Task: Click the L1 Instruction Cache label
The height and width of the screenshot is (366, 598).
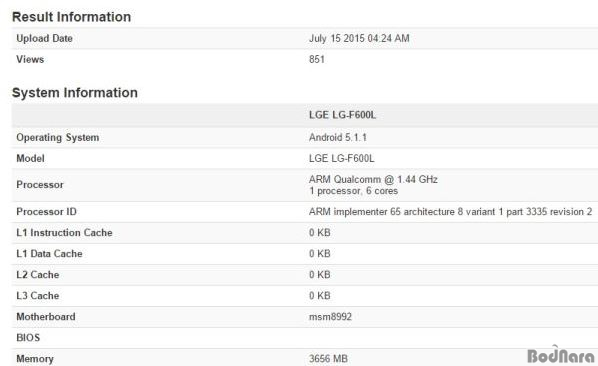Action: click(x=64, y=233)
